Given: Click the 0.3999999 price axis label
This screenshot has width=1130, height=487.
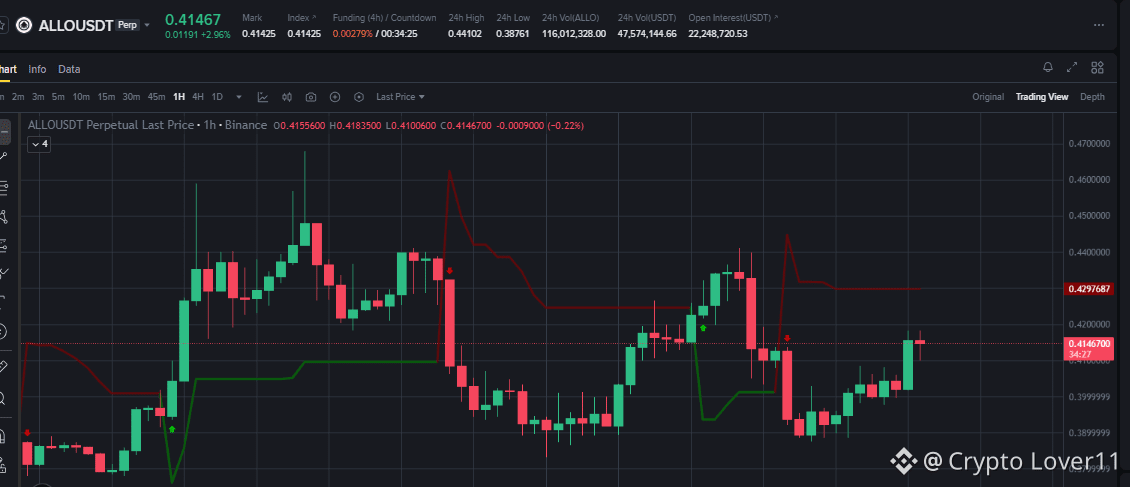Looking at the screenshot, I should 1088,397.
